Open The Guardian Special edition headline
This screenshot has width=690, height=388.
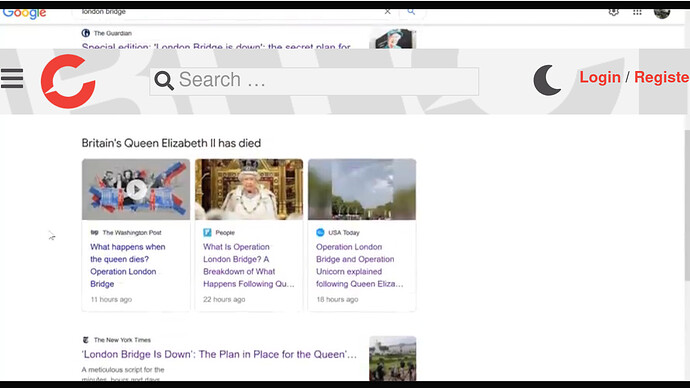click(x=216, y=46)
